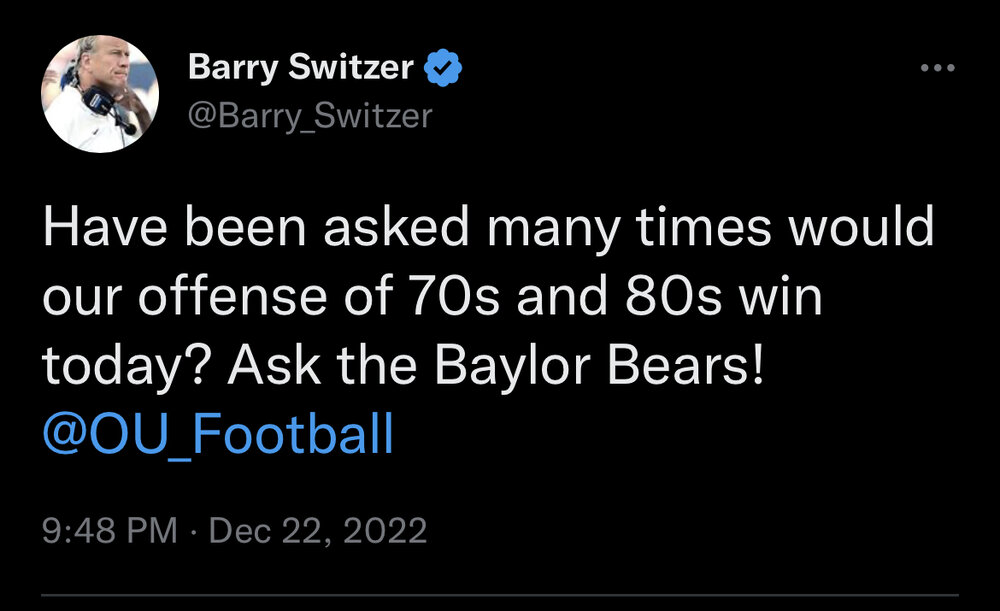Open the @Barry_Switzer handle link

(x=310, y=116)
